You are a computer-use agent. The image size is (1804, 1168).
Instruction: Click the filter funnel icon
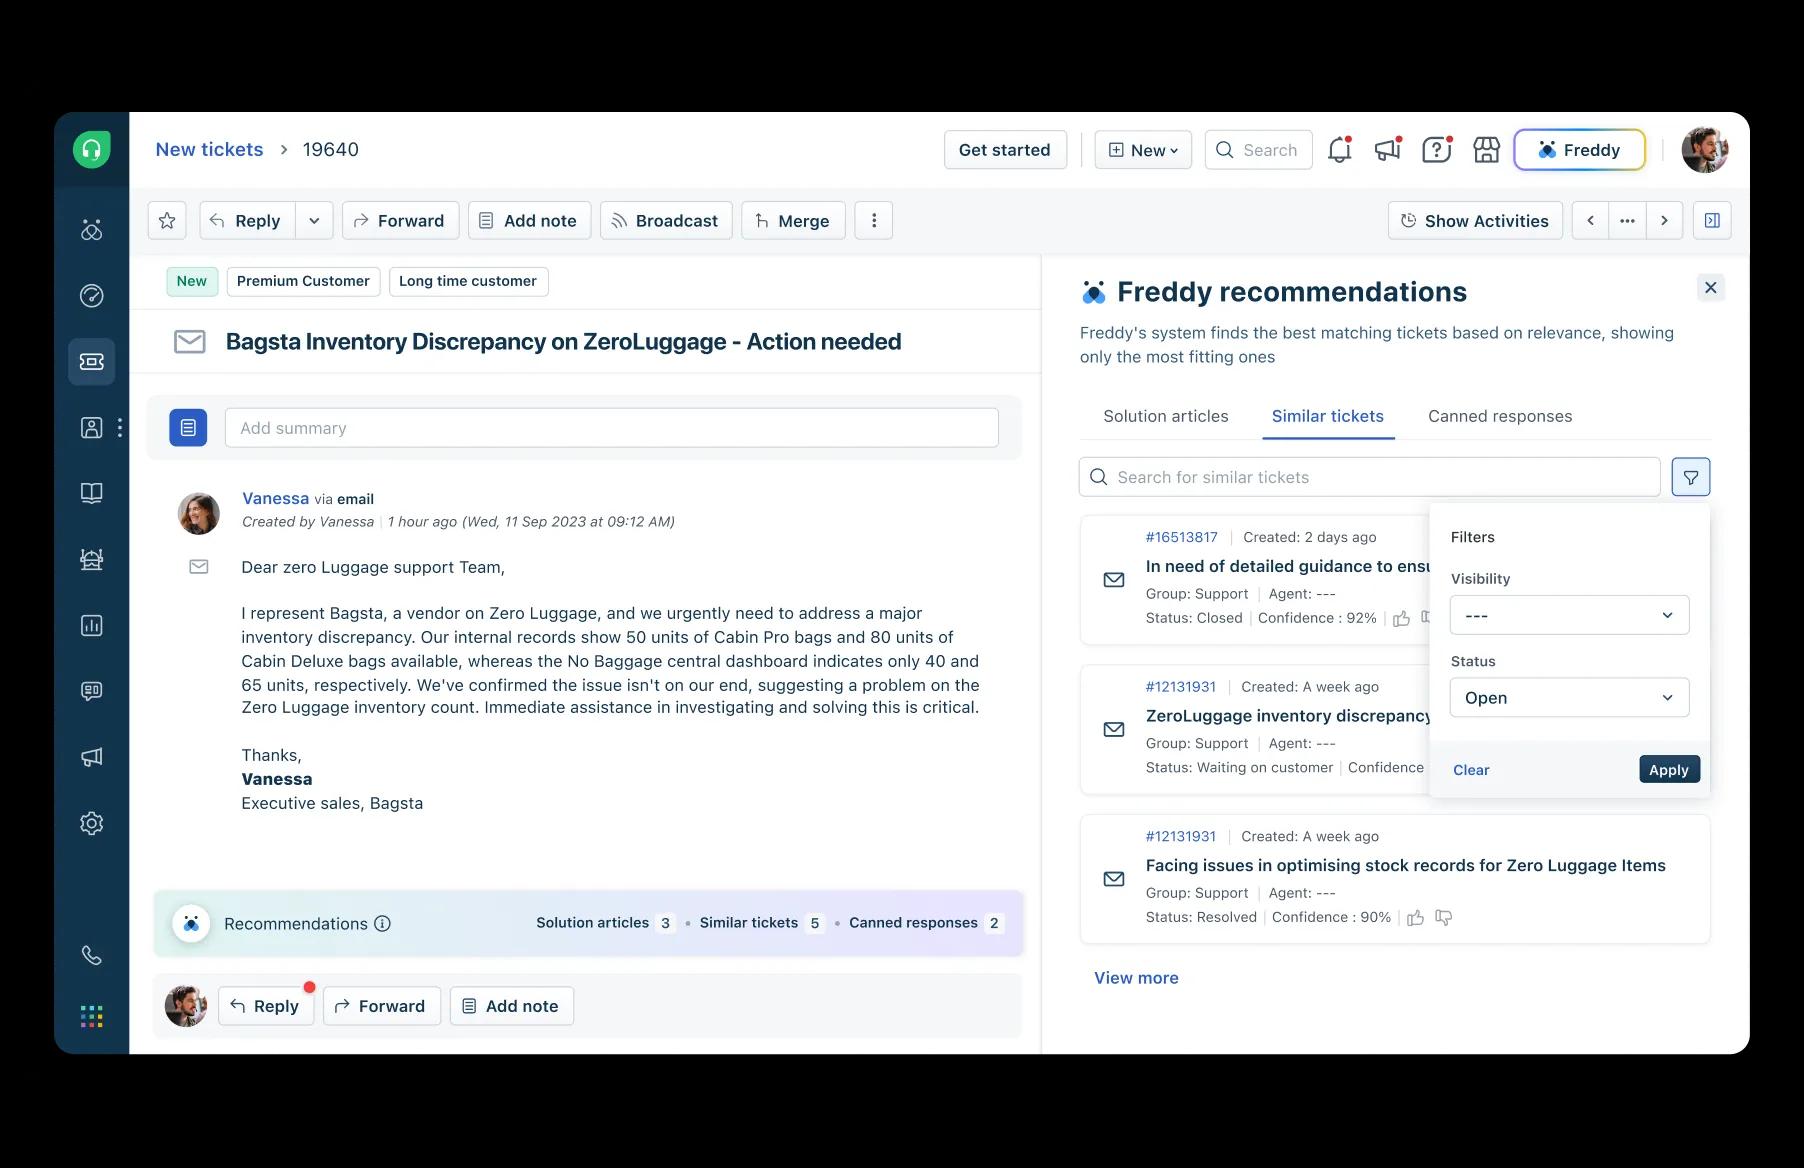point(1691,477)
